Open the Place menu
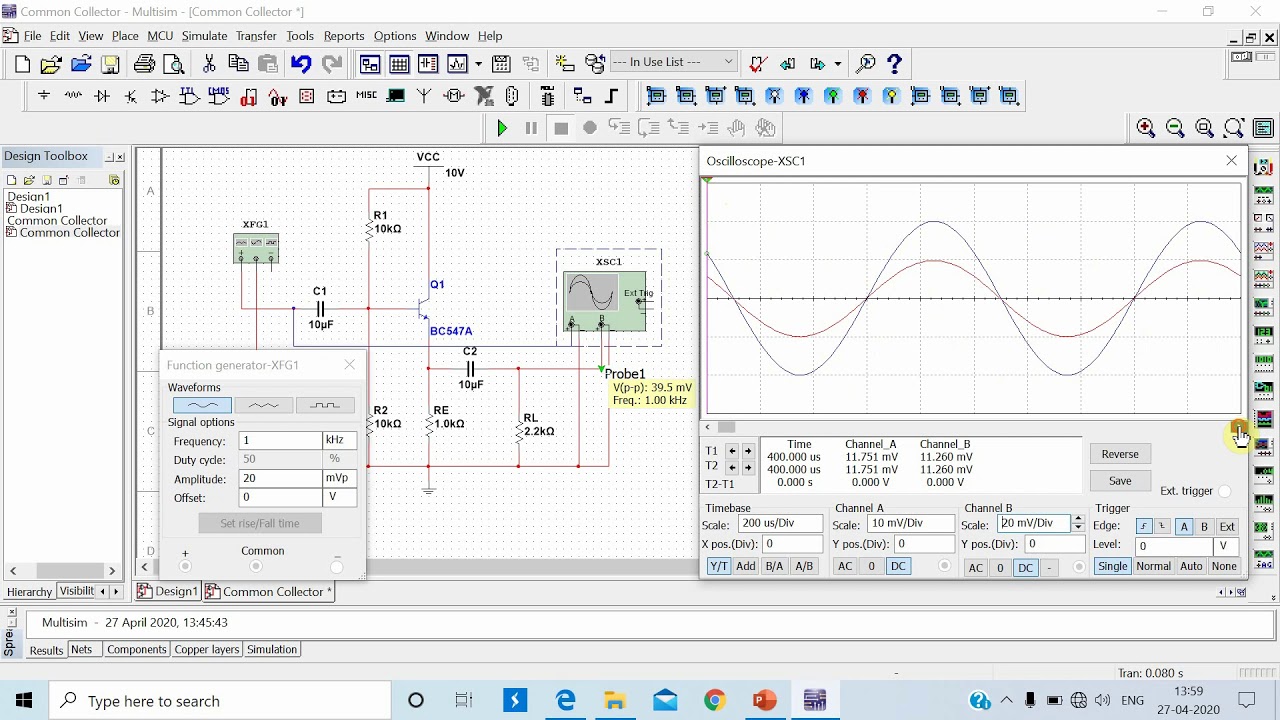Screen dimensions: 1280x720 125,36
